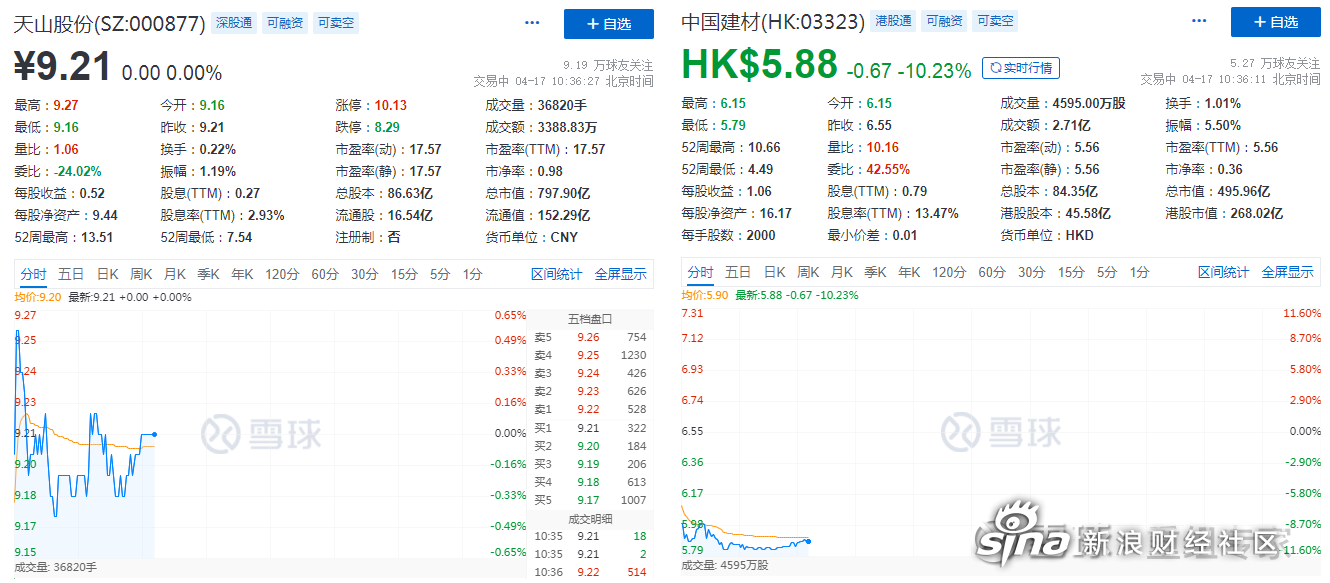Select the 买2 order row at 9.20
Screen dimensions: 1330x583
[590, 446]
